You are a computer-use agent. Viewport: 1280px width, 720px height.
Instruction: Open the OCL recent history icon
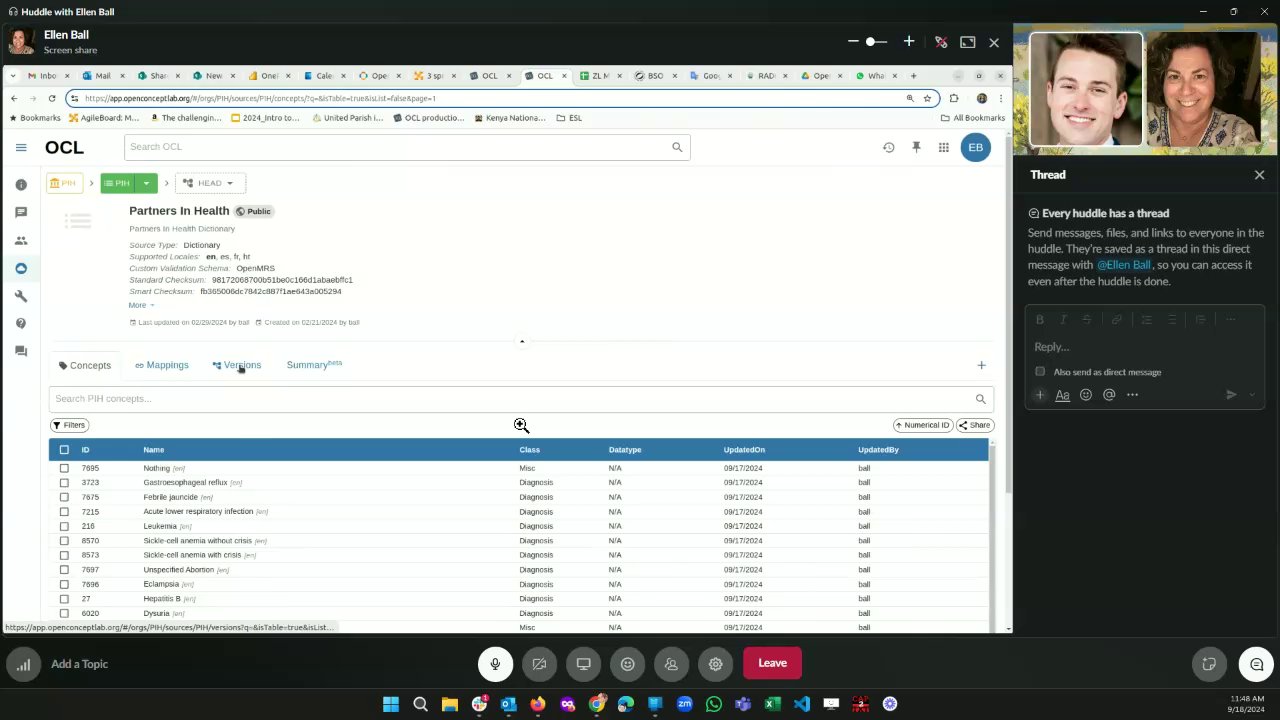click(x=888, y=147)
